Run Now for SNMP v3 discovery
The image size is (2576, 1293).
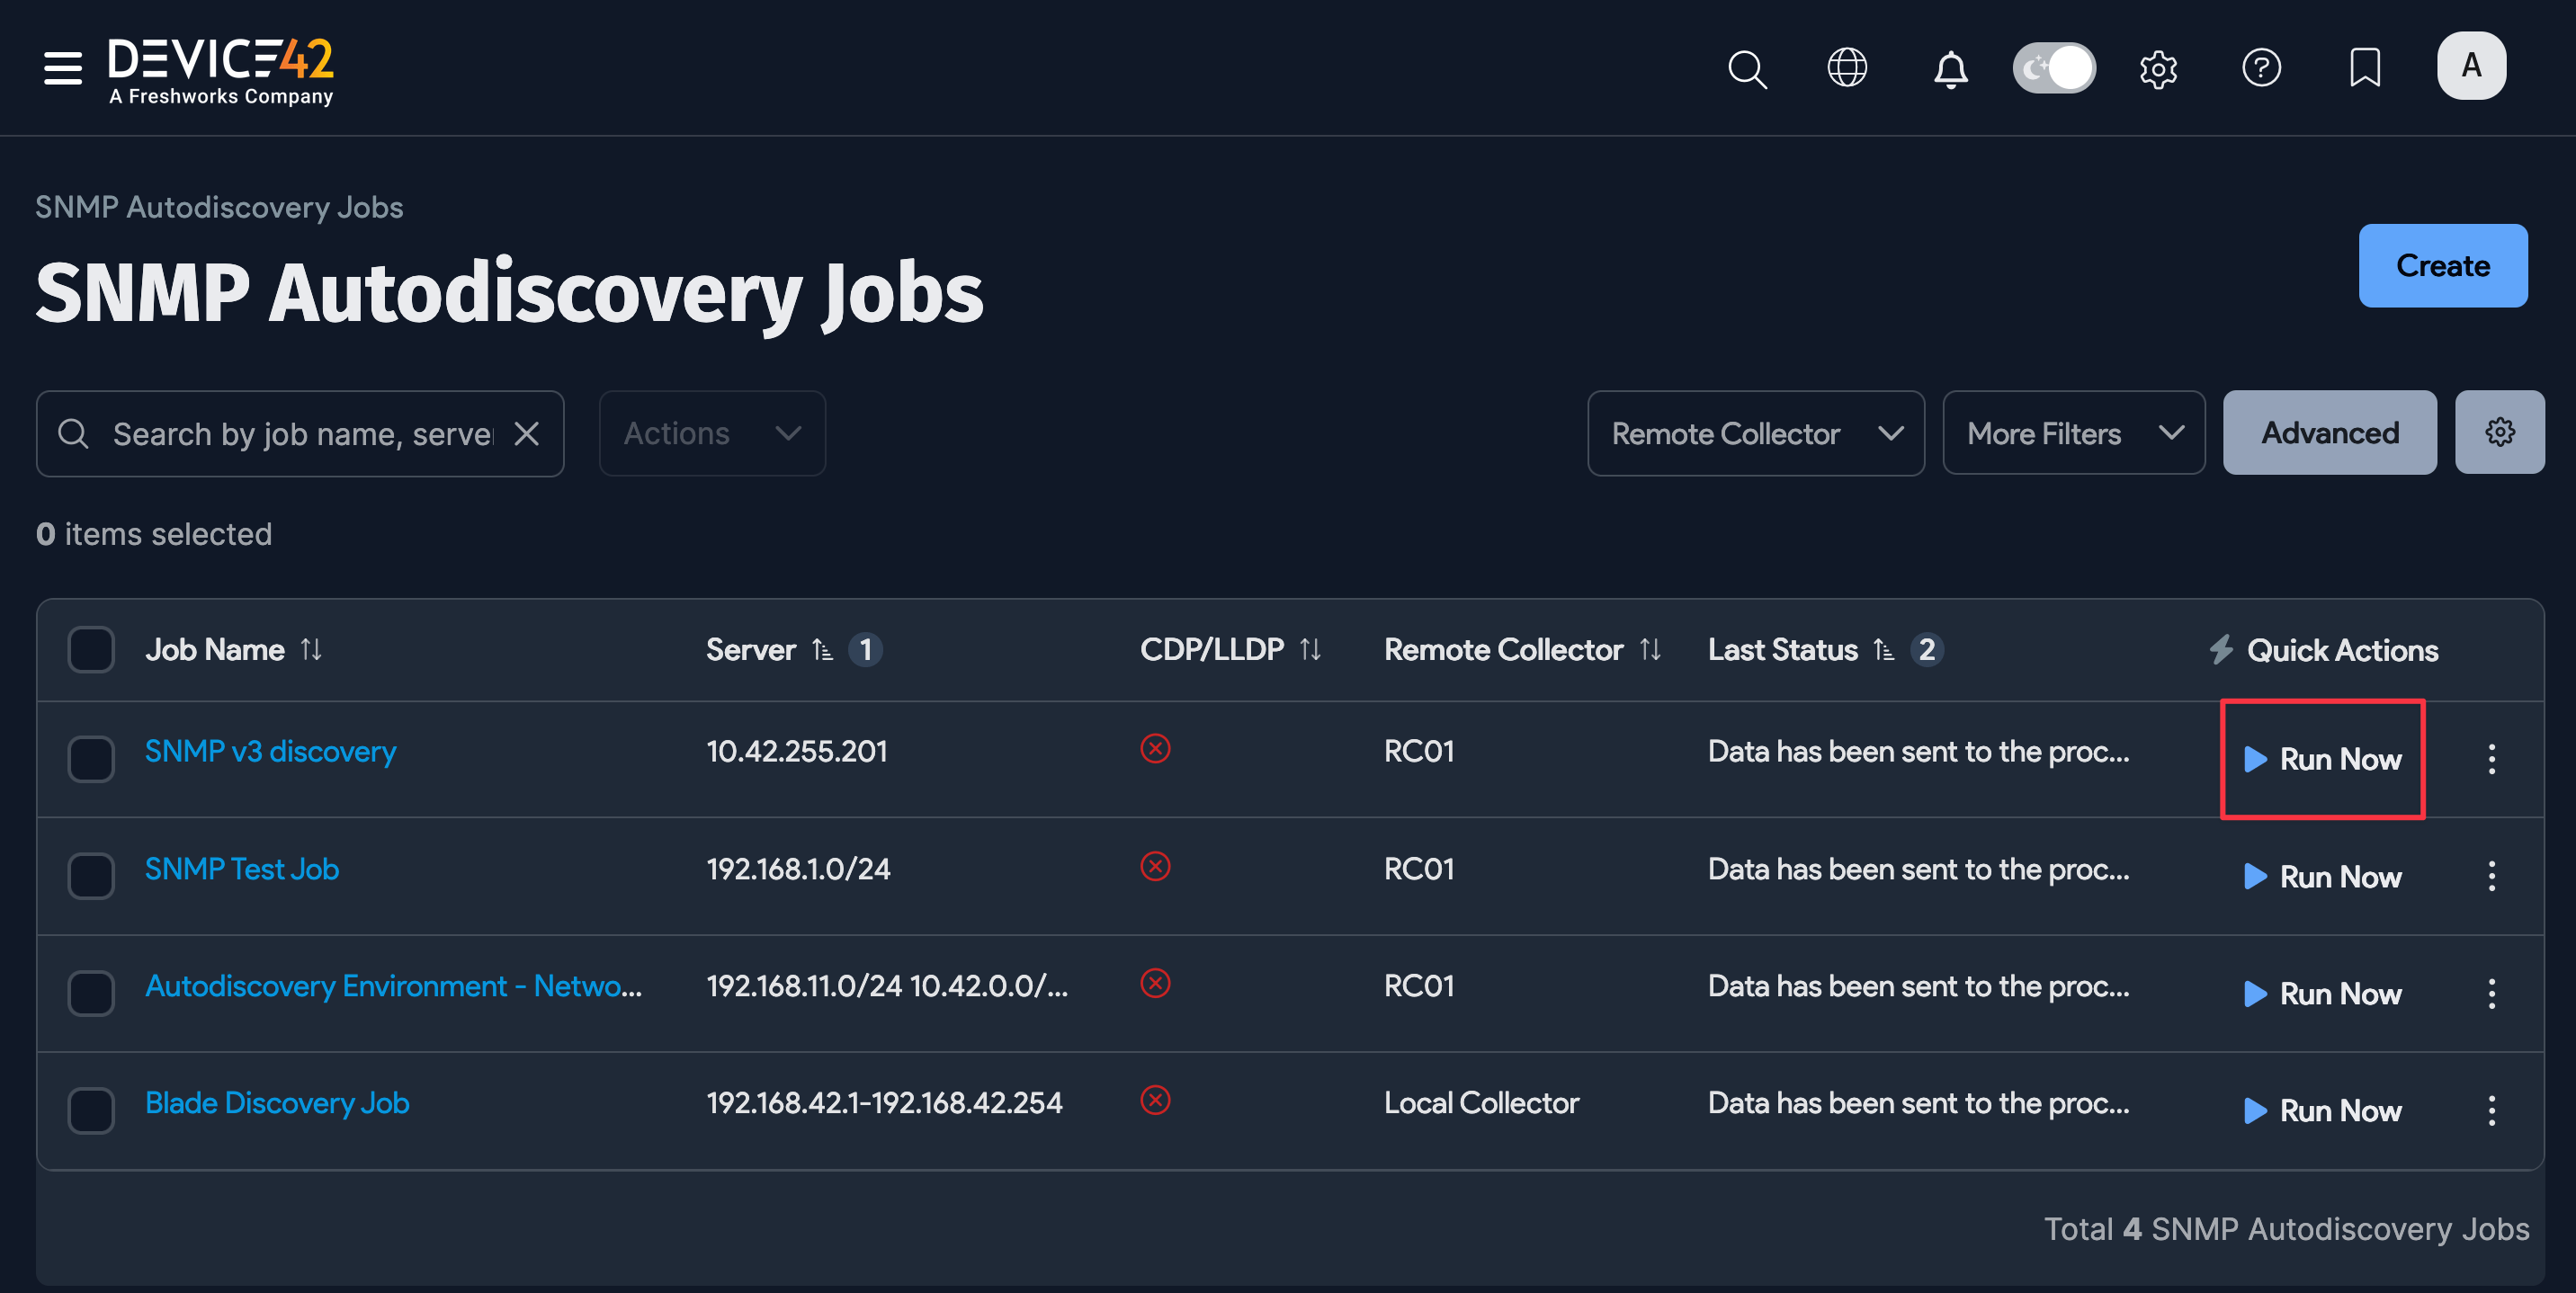(2322, 759)
